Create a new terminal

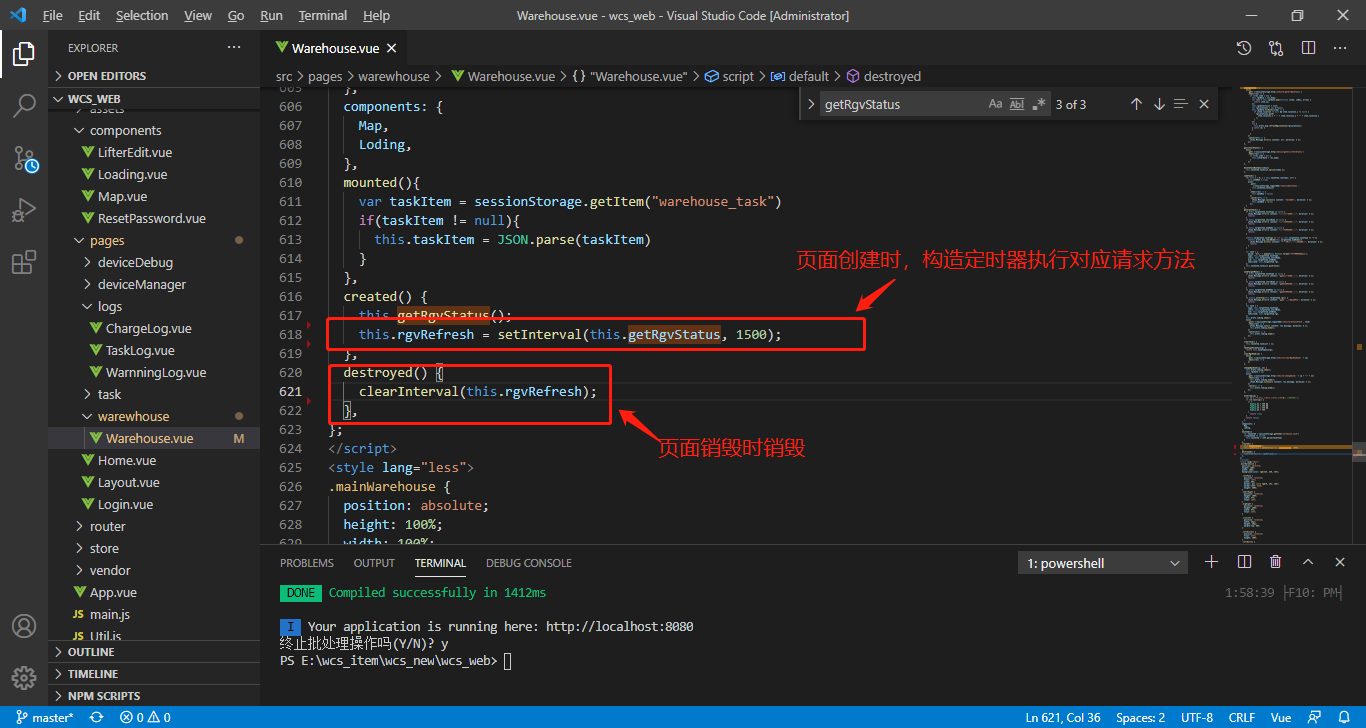click(1211, 562)
